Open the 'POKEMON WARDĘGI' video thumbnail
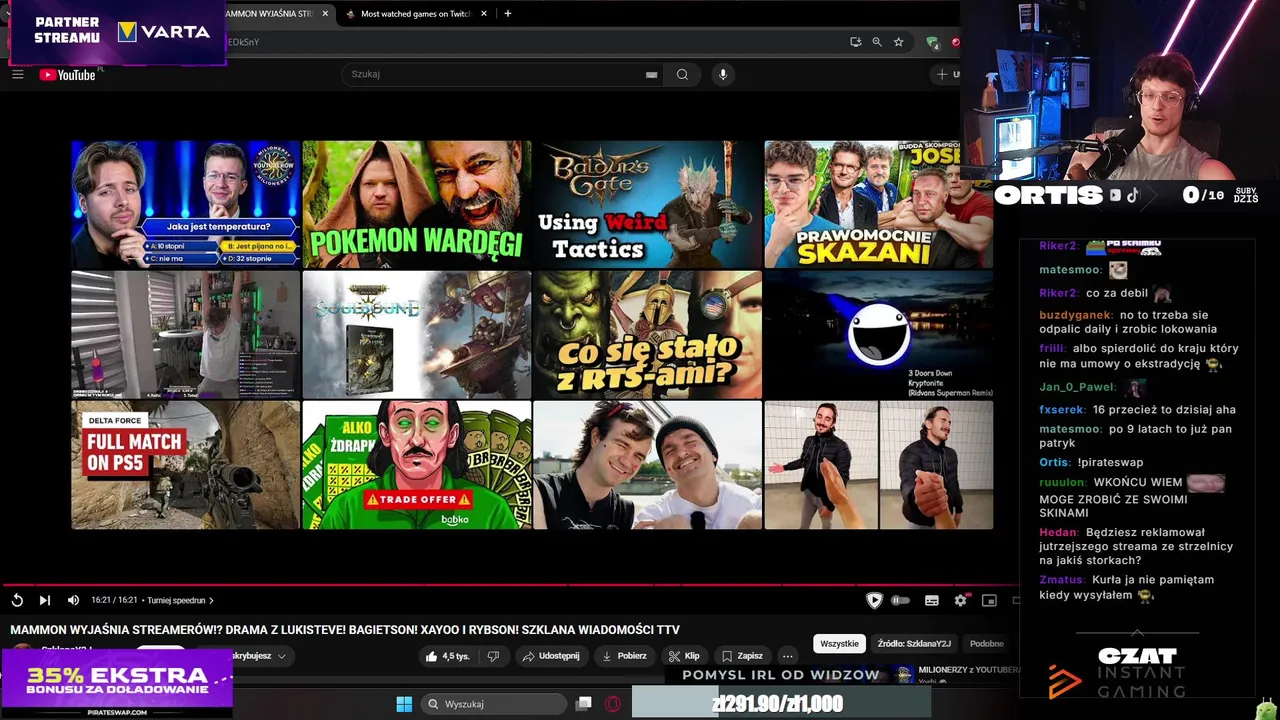Screen dimensions: 1280x720 [417, 204]
